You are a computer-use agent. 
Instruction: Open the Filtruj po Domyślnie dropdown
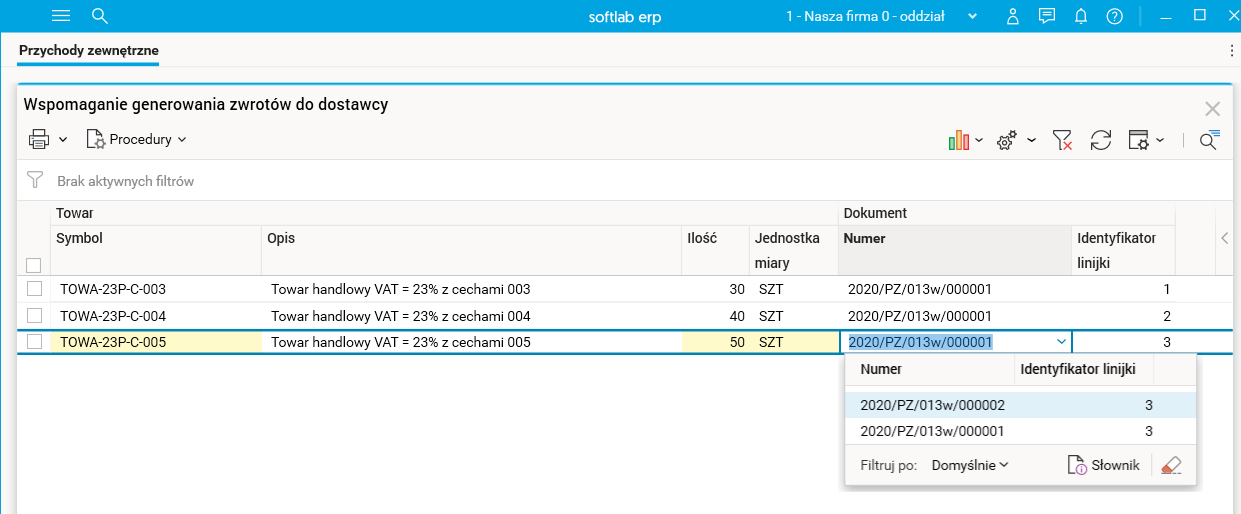tap(970, 465)
